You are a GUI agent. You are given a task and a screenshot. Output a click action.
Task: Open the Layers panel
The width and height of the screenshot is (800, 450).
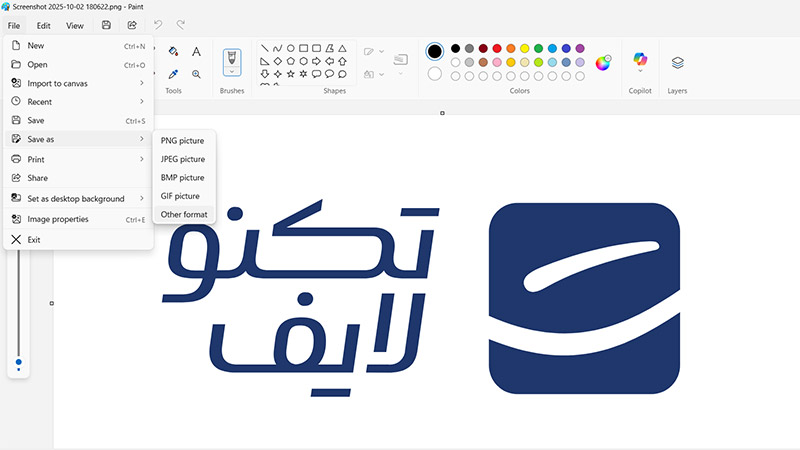point(678,62)
